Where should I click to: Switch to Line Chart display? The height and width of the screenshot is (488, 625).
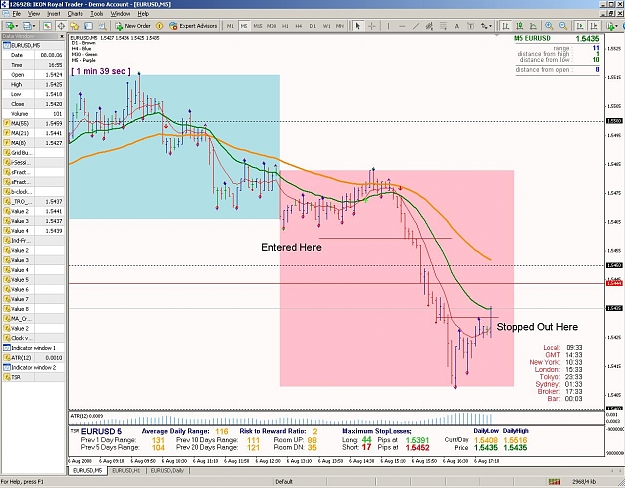(533, 26)
